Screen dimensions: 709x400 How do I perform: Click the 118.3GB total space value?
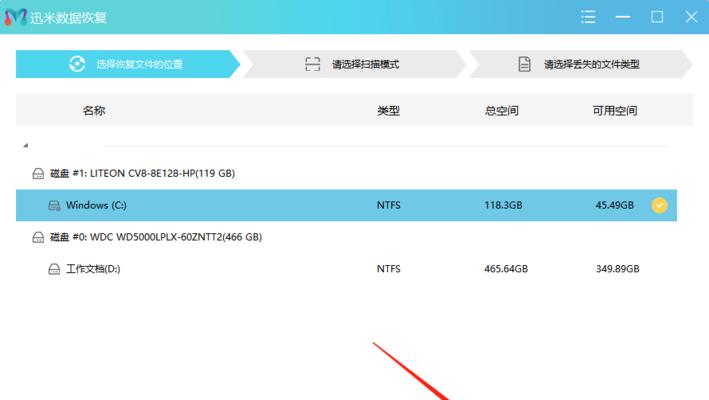pos(503,205)
